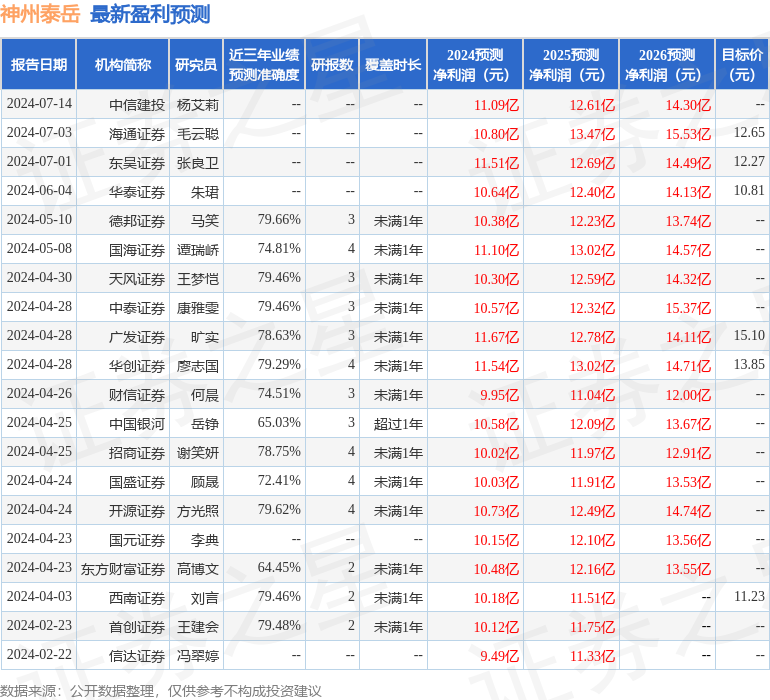Click the 研报数 column header

click(332, 64)
